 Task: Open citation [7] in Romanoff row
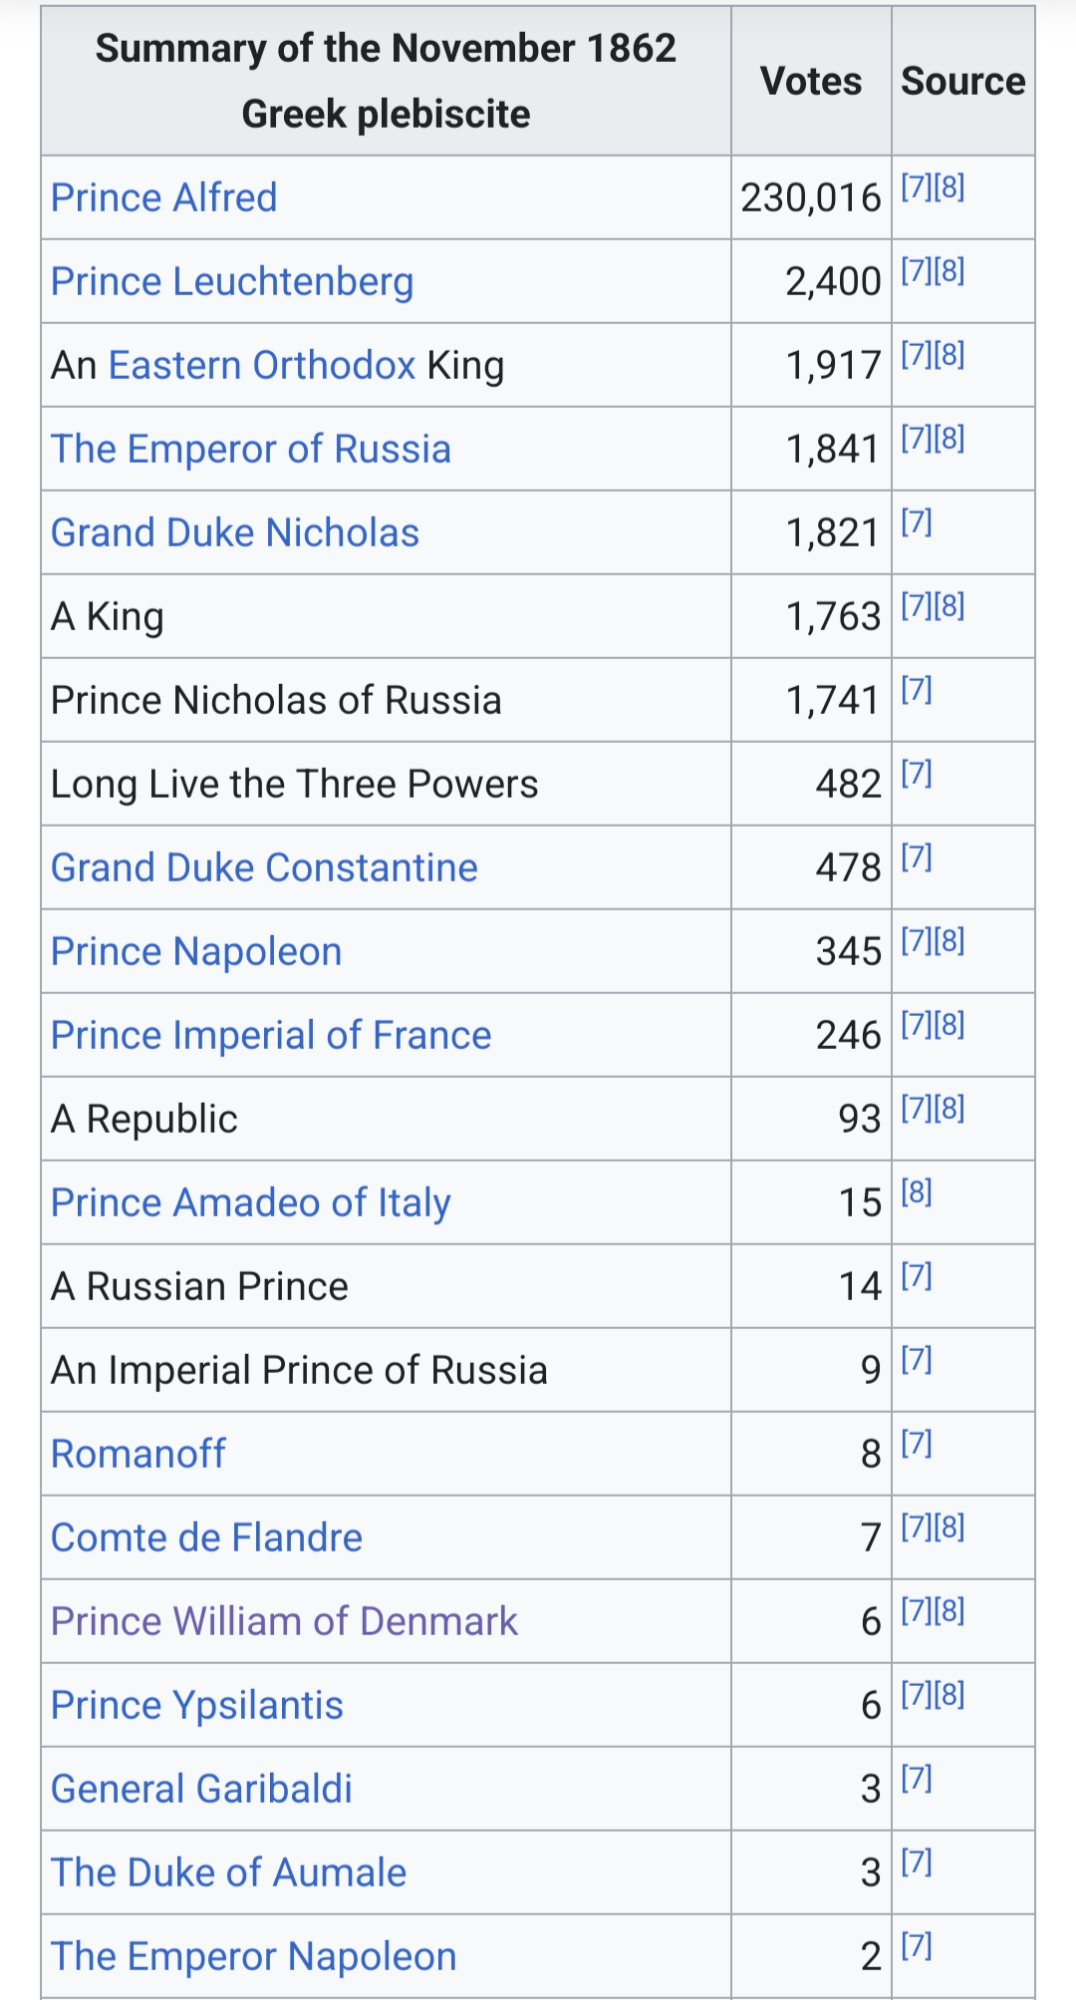click(916, 1443)
